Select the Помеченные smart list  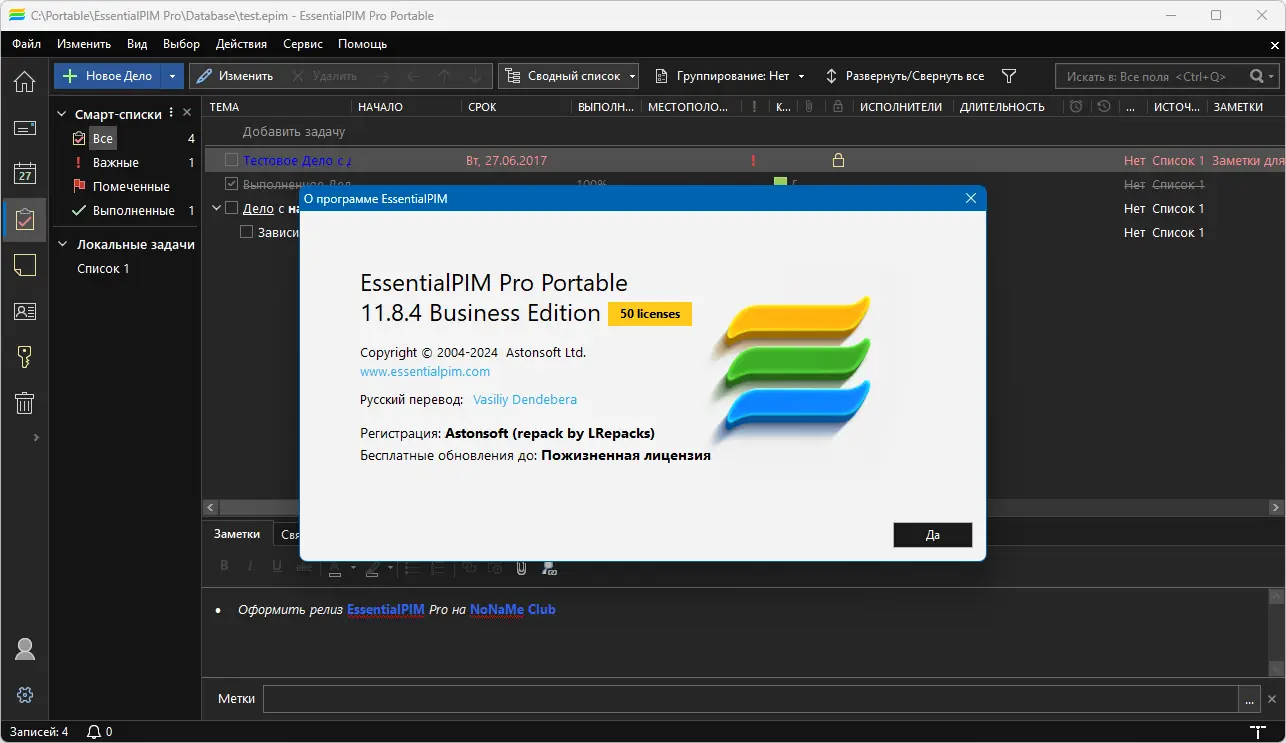click(x=131, y=187)
